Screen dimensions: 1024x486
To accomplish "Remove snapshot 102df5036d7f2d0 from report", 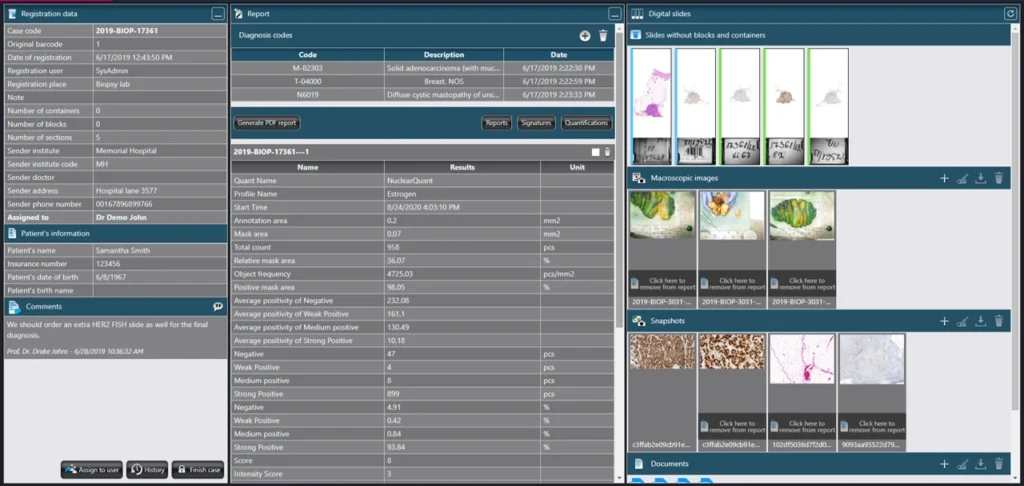I will [x=802, y=427].
